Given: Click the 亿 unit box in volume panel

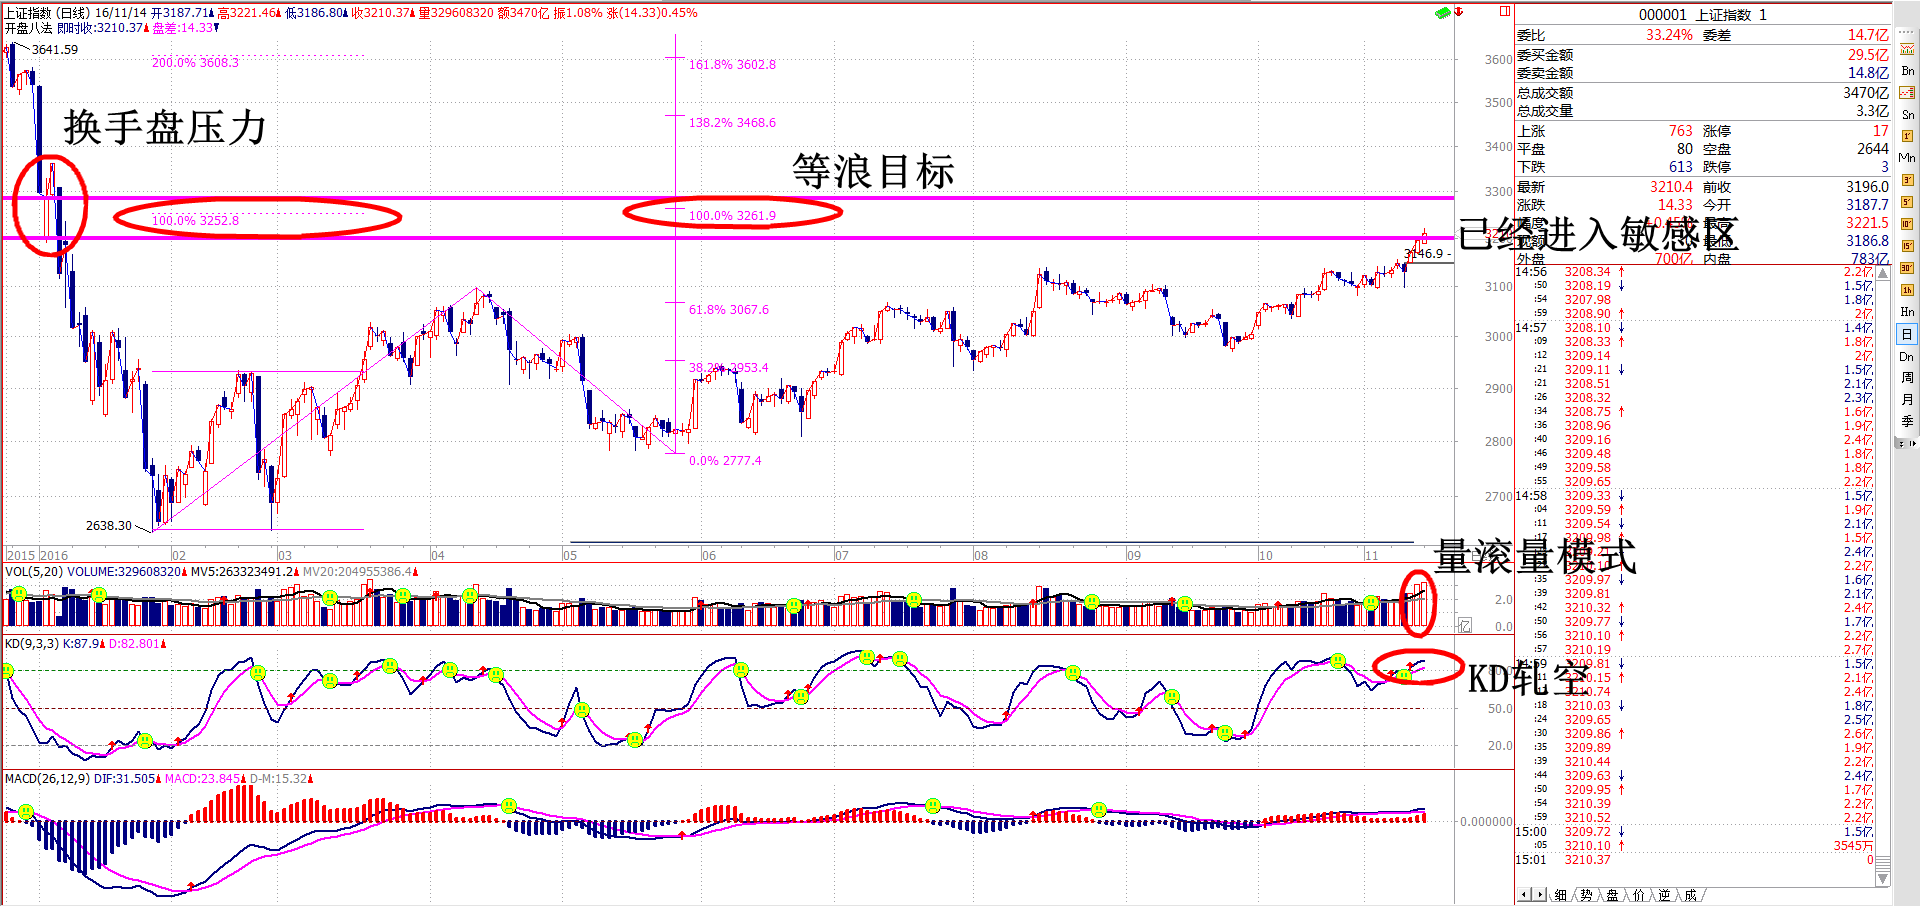Looking at the screenshot, I should [1465, 625].
